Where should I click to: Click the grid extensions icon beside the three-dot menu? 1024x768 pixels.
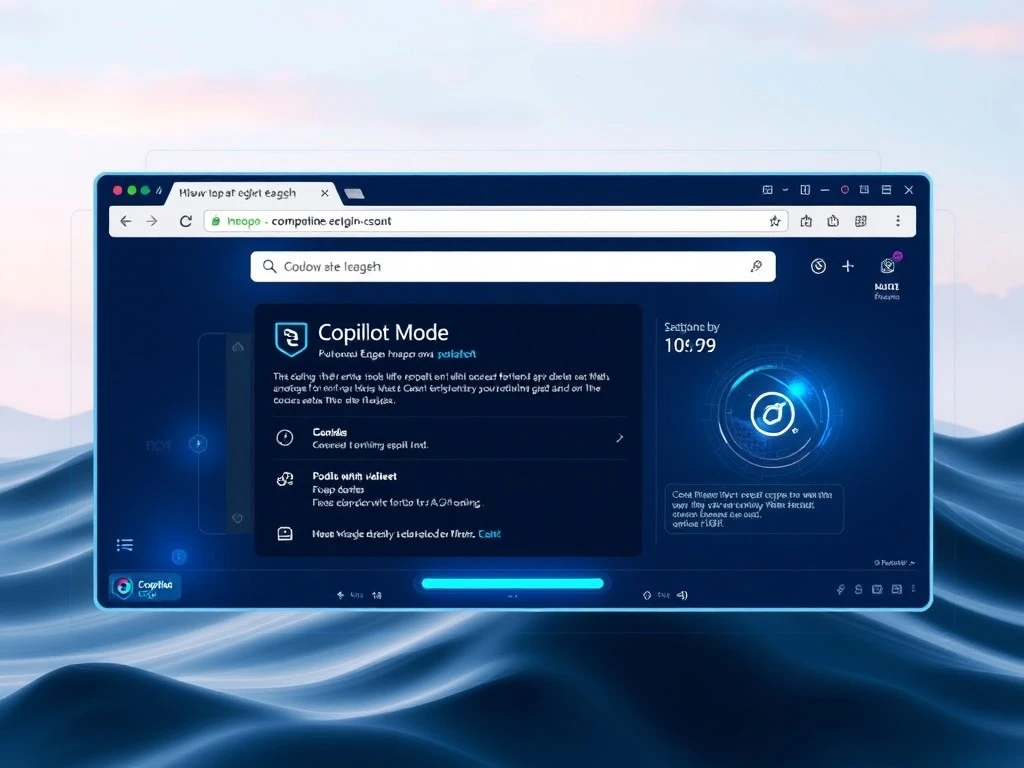pos(861,221)
